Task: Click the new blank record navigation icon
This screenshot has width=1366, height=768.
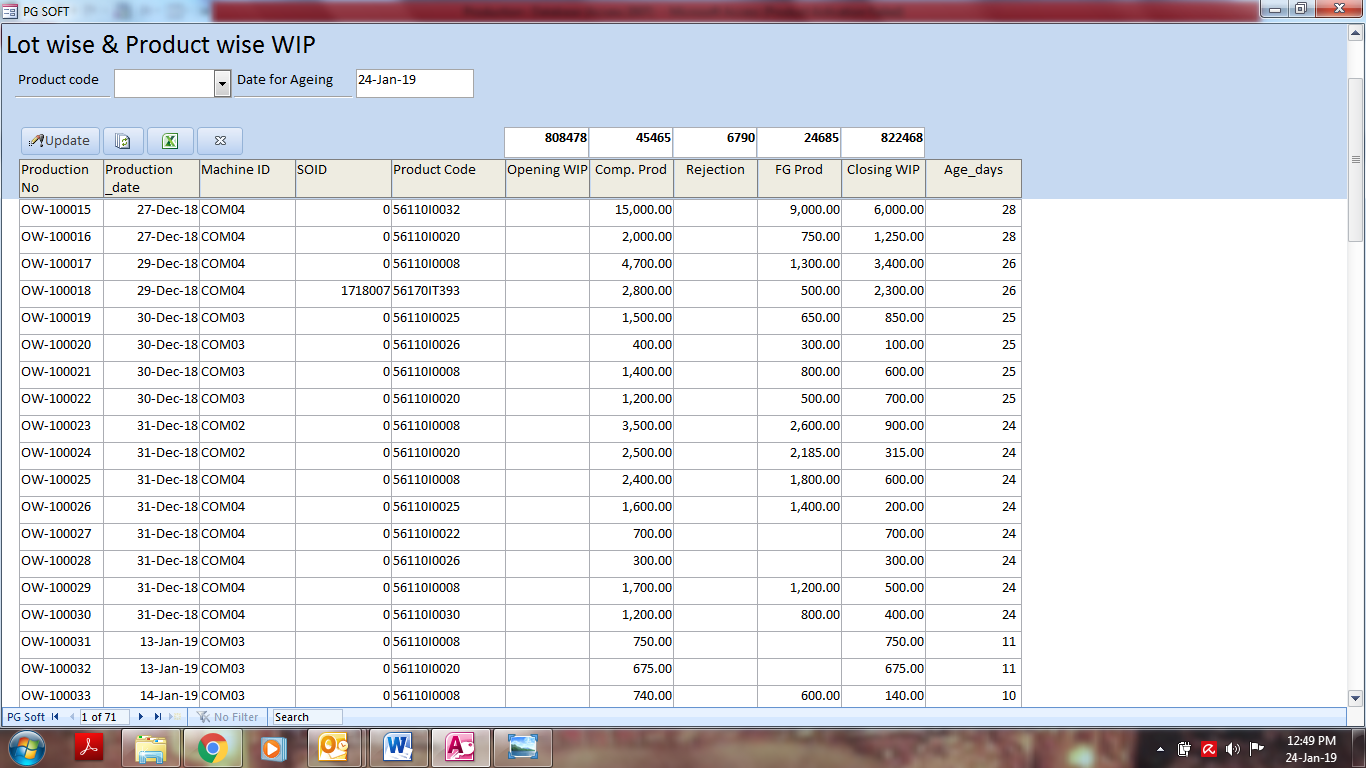Action: click(x=174, y=717)
